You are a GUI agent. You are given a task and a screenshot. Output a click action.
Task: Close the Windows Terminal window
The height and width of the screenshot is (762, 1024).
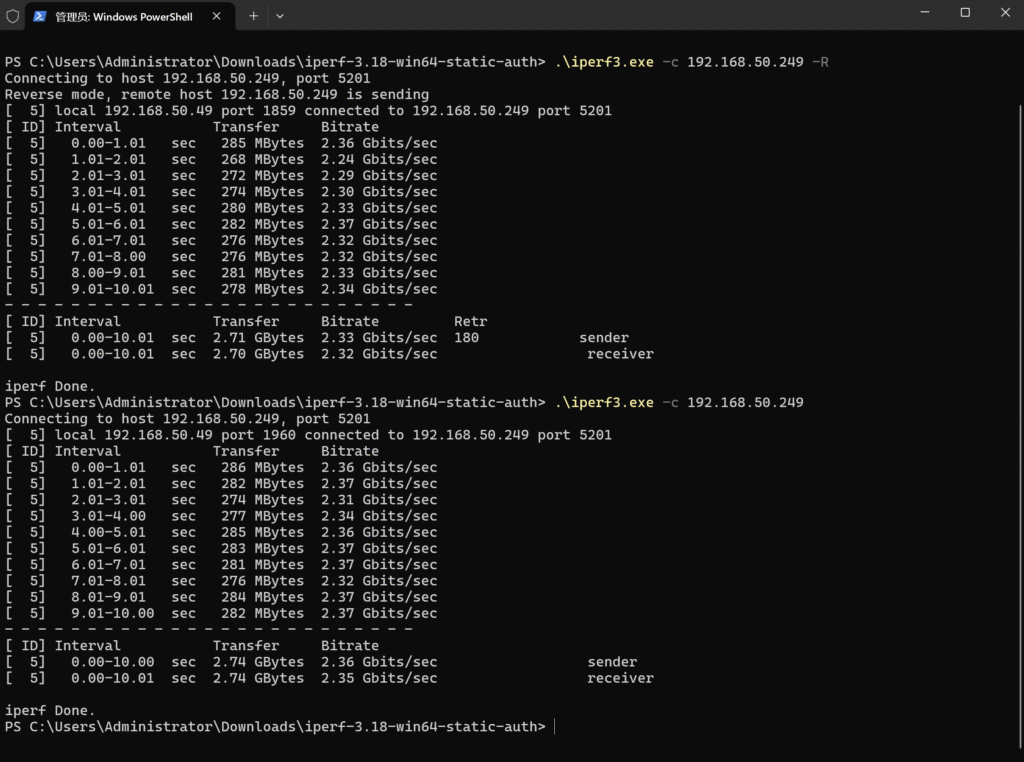(x=1004, y=13)
